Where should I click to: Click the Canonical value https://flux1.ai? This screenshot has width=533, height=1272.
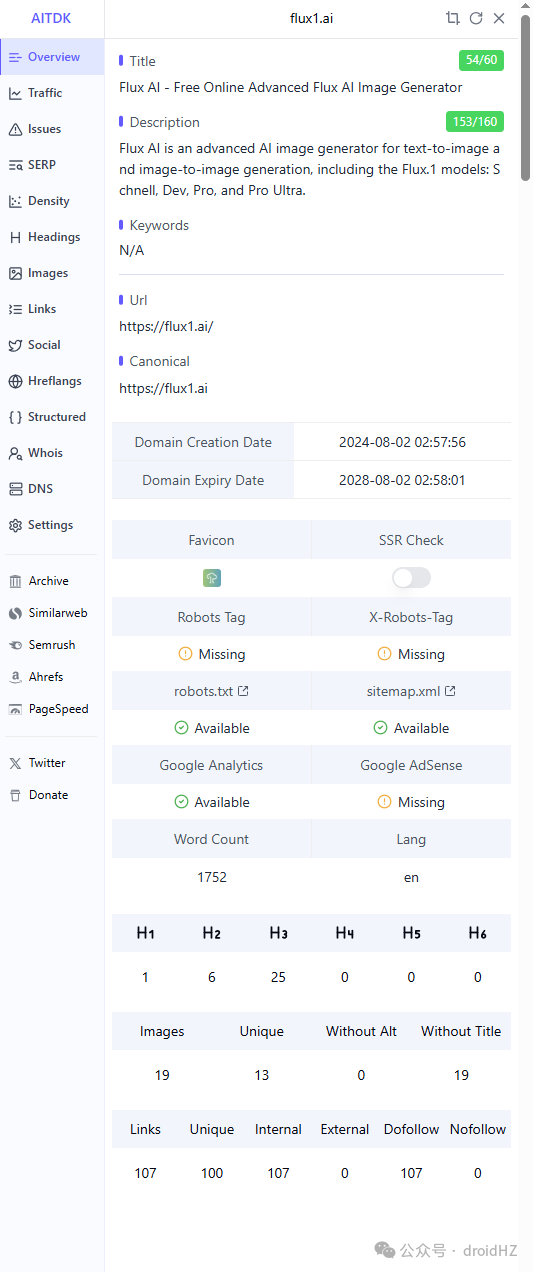[164, 388]
